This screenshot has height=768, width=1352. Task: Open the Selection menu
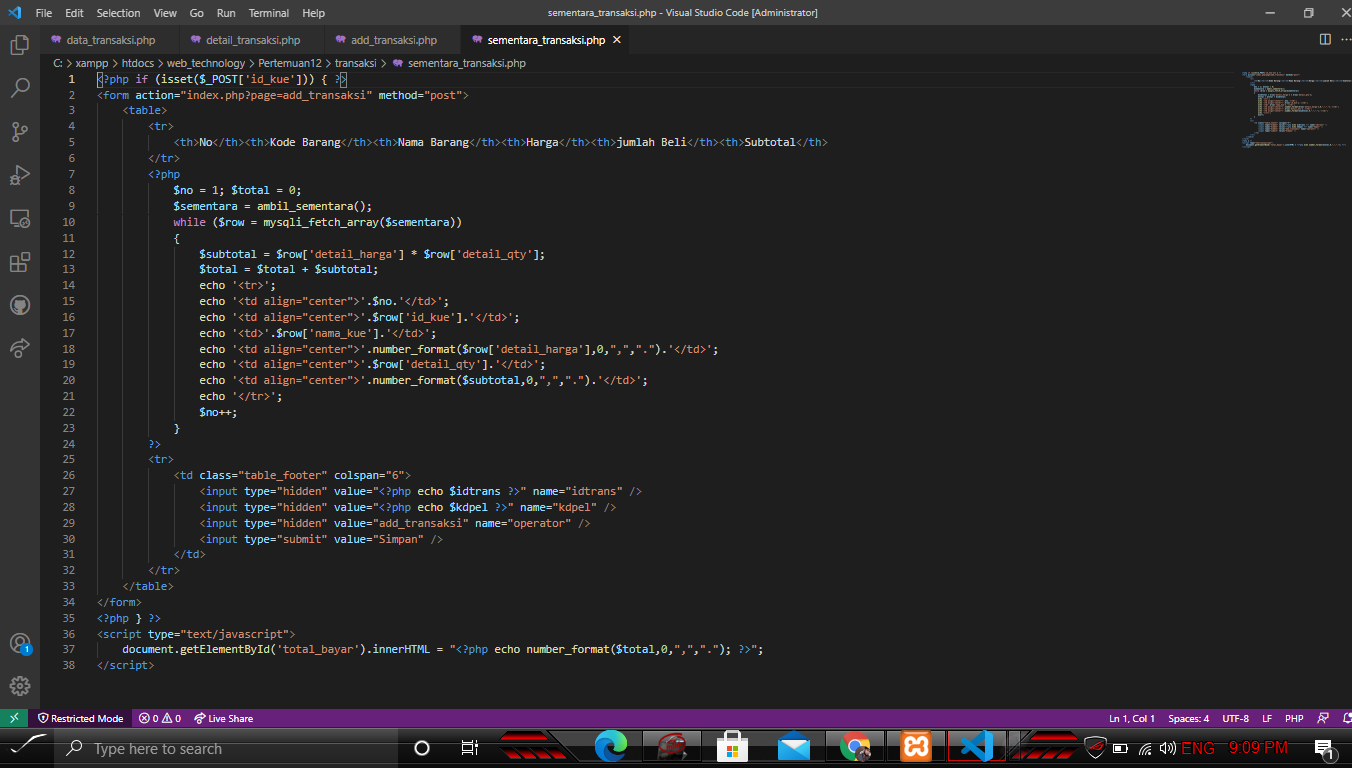tap(118, 13)
